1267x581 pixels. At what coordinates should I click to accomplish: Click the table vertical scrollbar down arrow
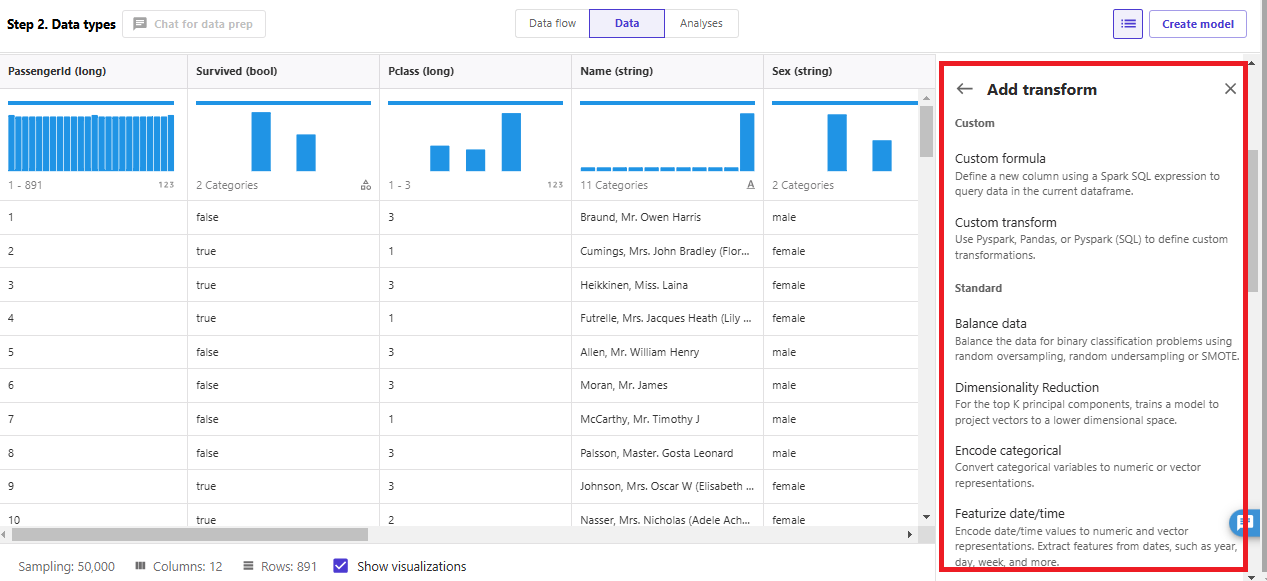point(926,516)
